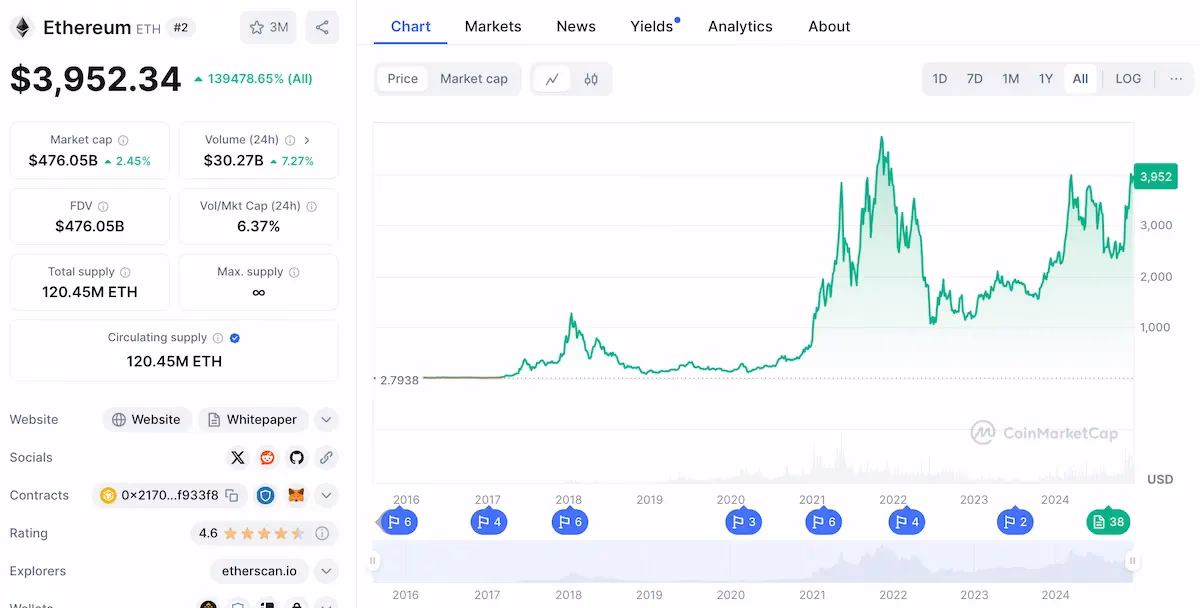Switch to candlestick chart view

[x=590, y=78]
